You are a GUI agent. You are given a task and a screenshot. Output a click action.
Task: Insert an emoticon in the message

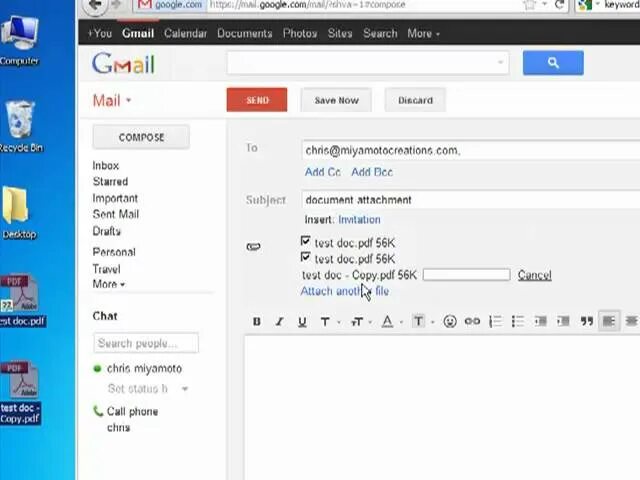point(450,322)
